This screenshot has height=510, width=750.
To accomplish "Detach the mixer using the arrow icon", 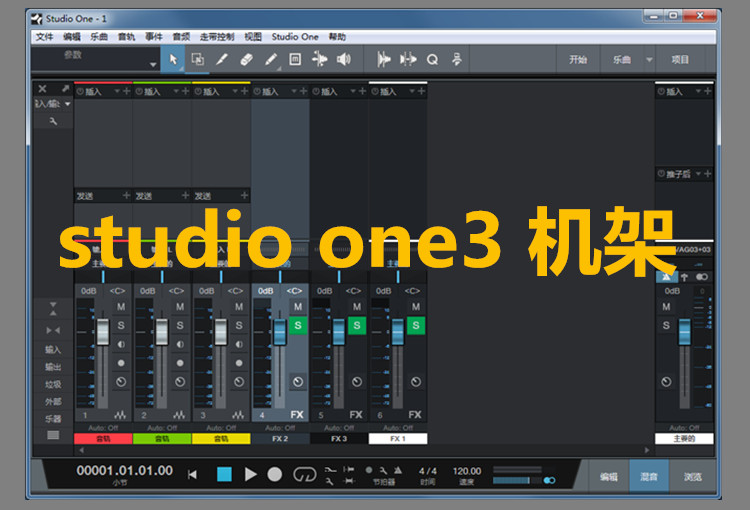I will pyautogui.click(x=65, y=89).
